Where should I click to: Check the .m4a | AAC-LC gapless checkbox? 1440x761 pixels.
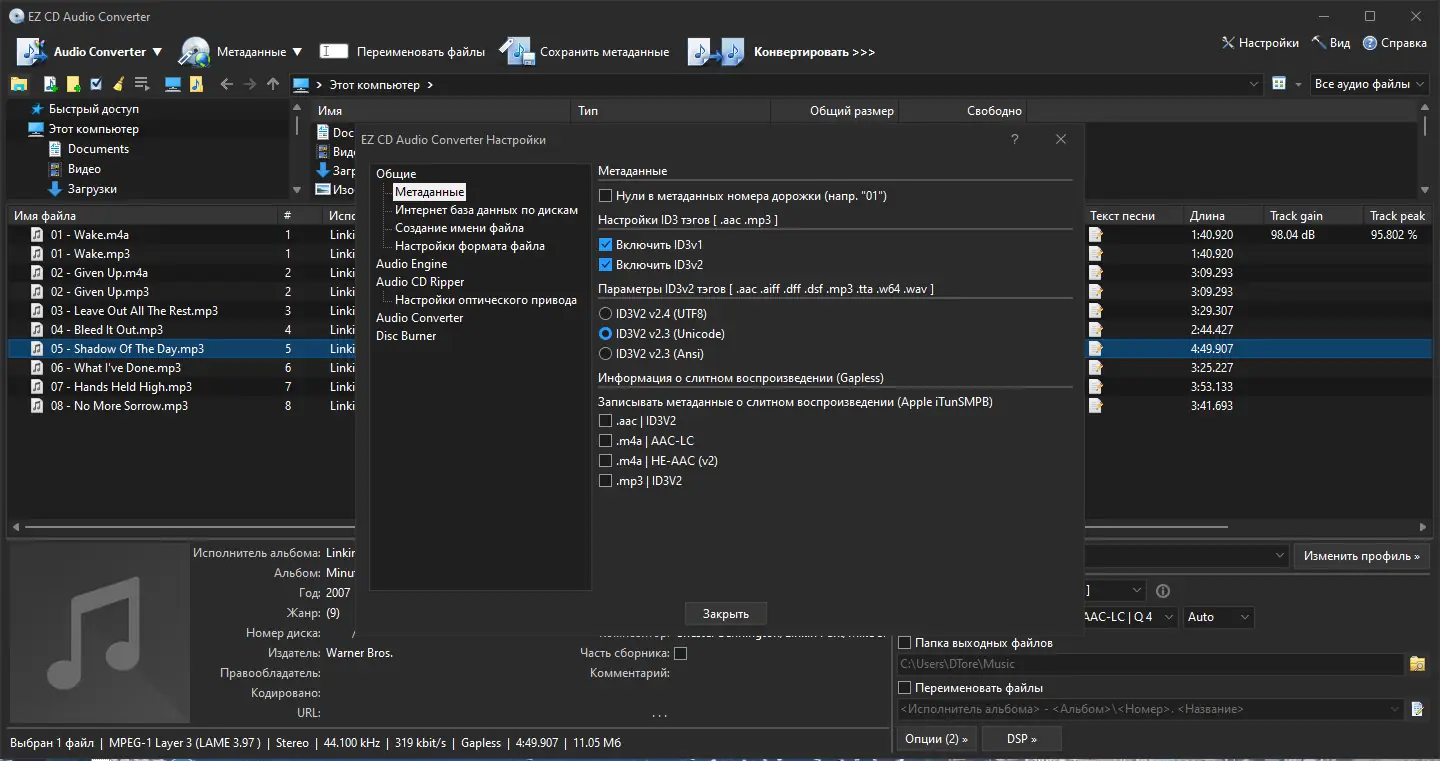[605, 441]
